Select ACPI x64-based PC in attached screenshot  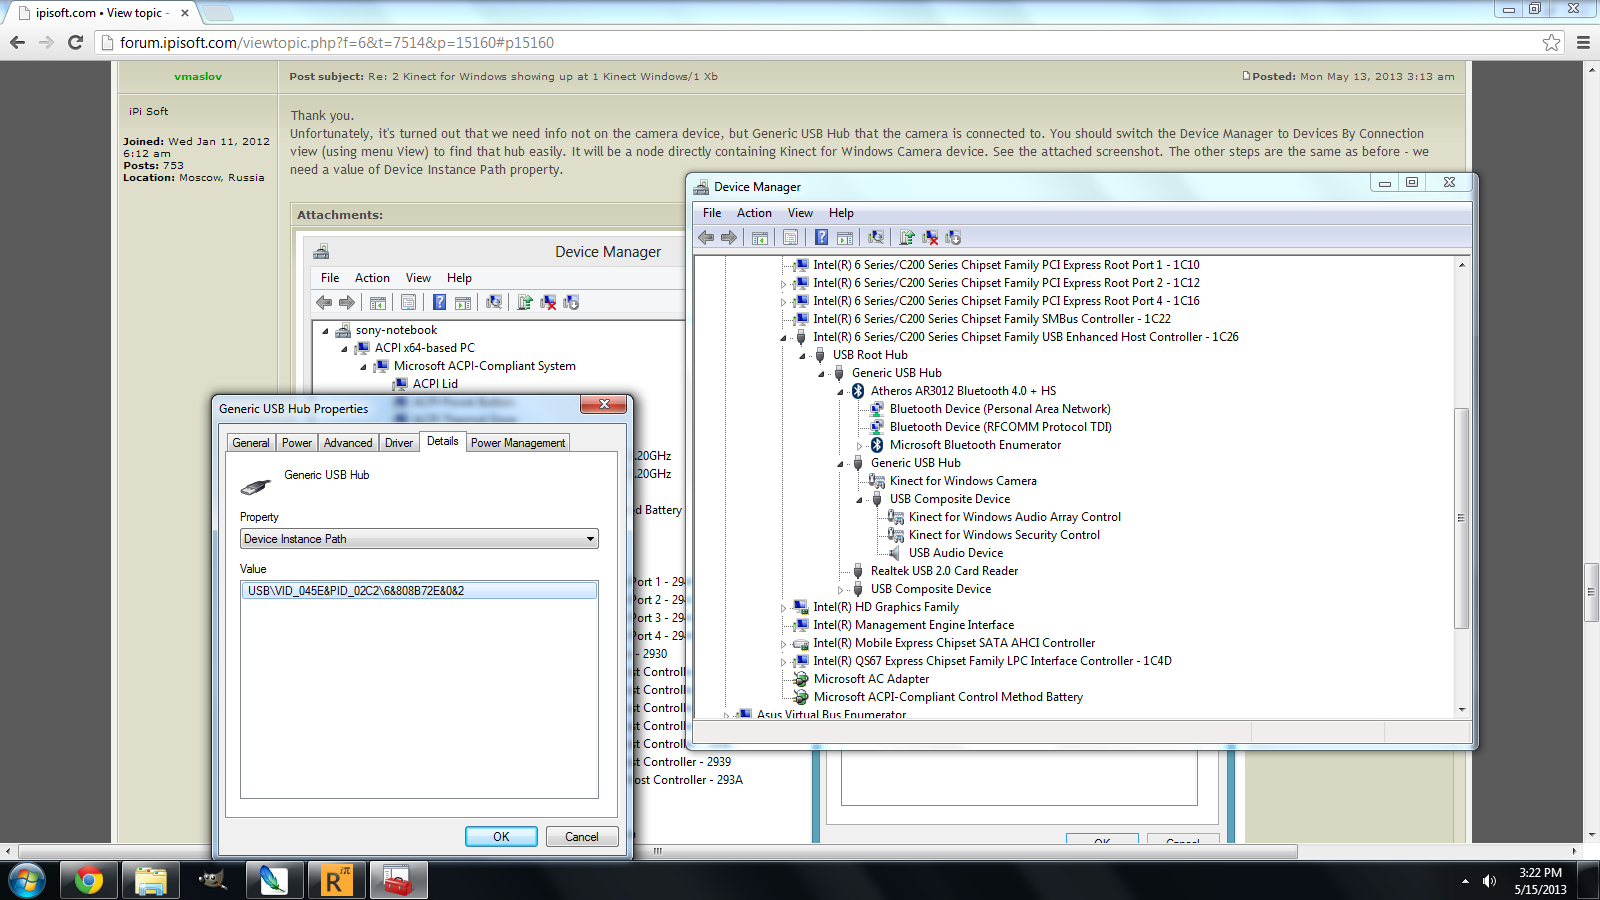425,348
